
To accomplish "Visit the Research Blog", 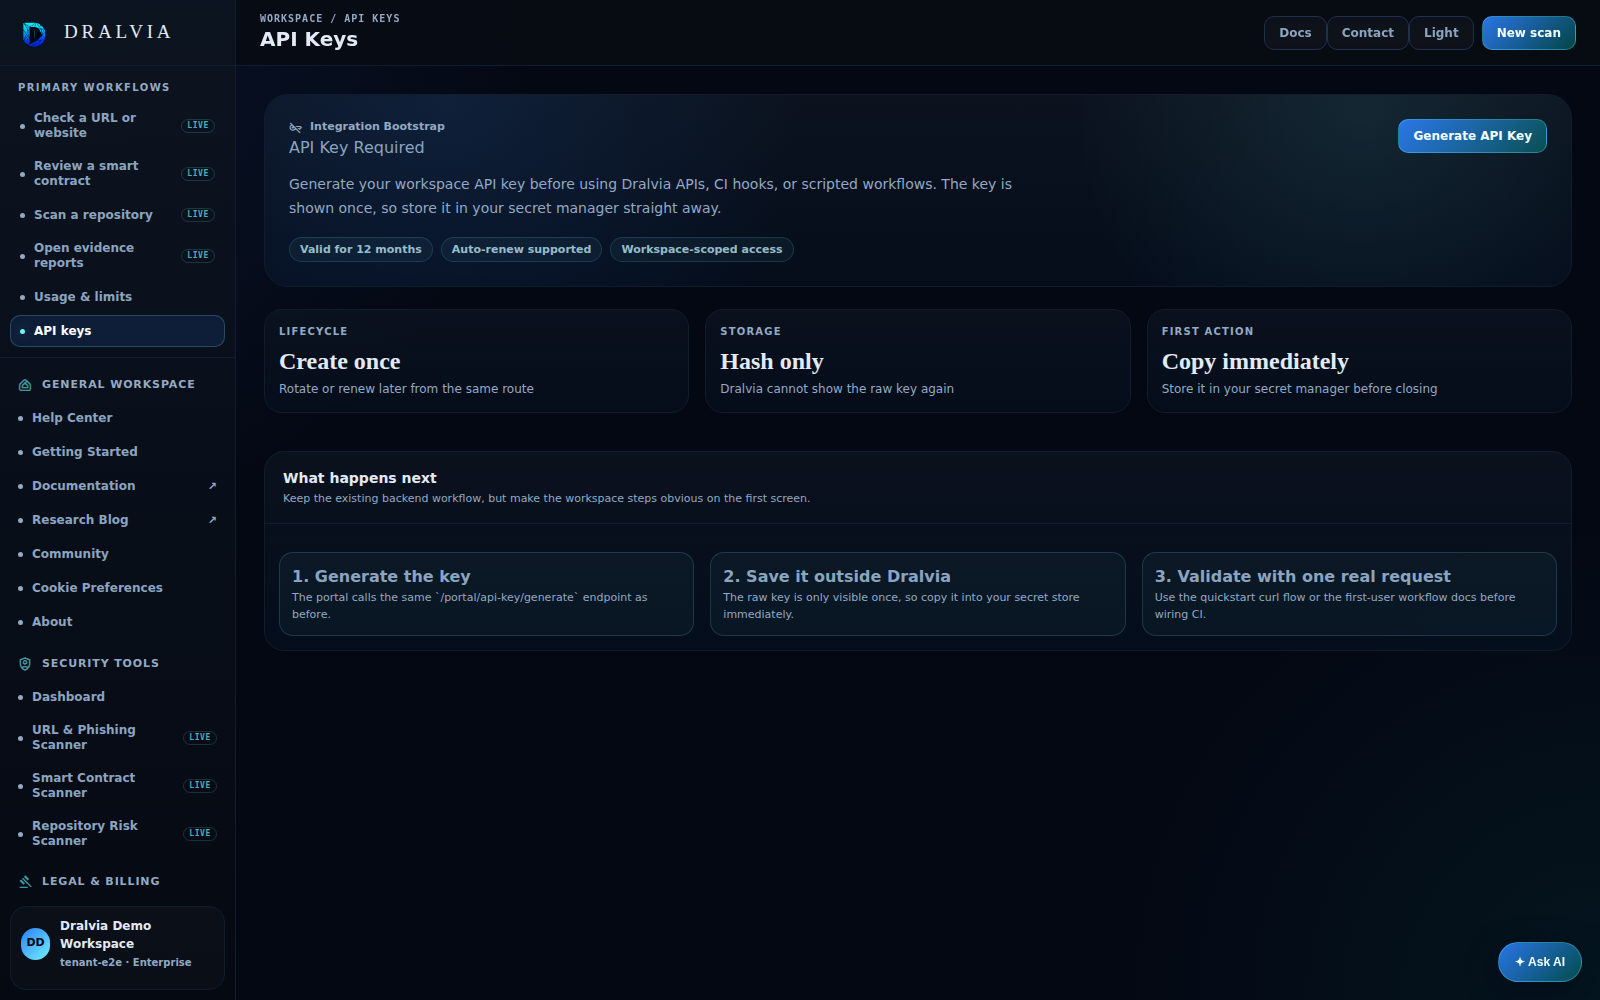I will point(118,520).
